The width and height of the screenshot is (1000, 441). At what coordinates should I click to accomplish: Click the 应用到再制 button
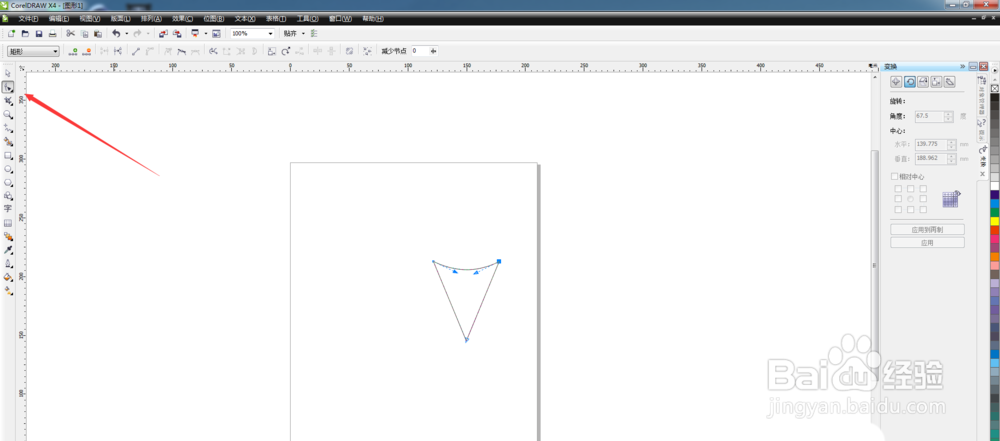tap(927, 229)
